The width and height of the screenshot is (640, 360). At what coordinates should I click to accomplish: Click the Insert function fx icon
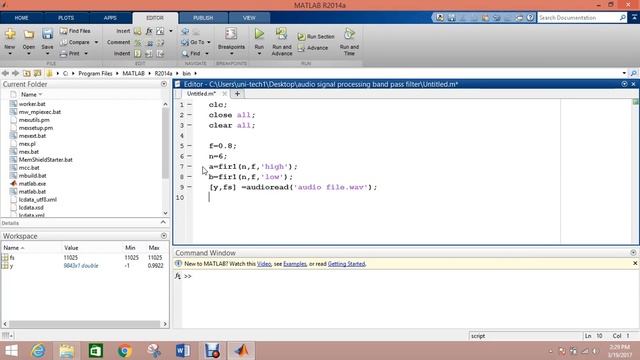click(149, 31)
